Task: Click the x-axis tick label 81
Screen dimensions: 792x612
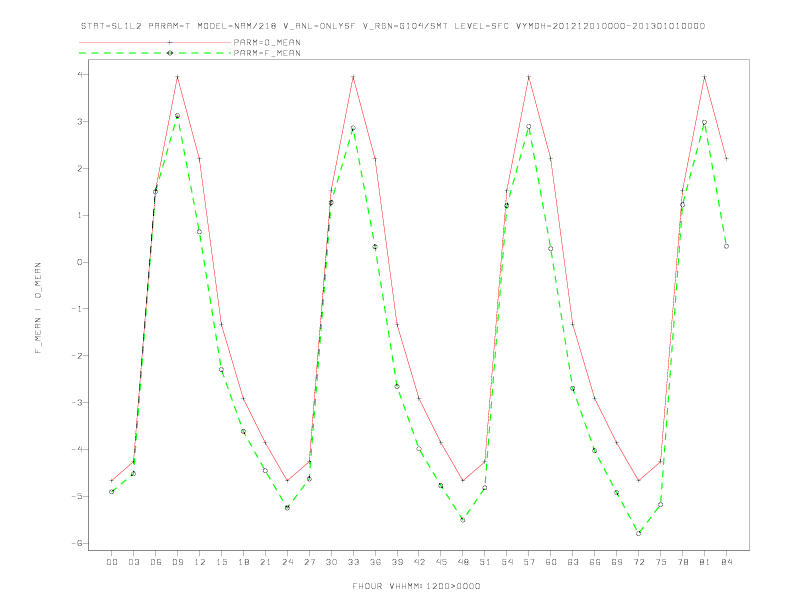Action: 705,562
